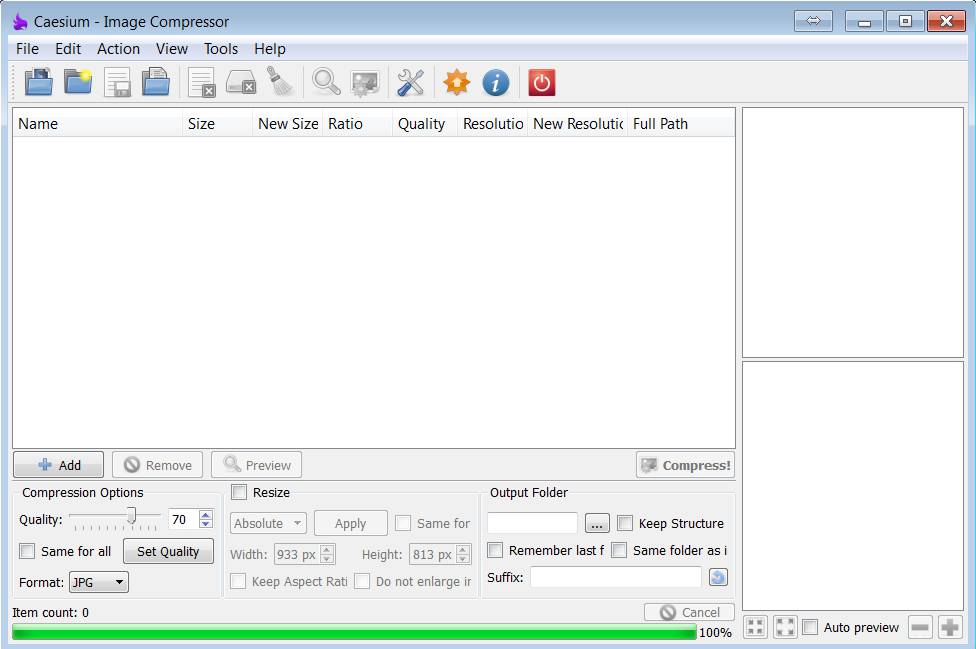Image resolution: width=976 pixels, height=649 pixels.
Task: Click the suffix reset icon
Action: click(x=718, y=577)
